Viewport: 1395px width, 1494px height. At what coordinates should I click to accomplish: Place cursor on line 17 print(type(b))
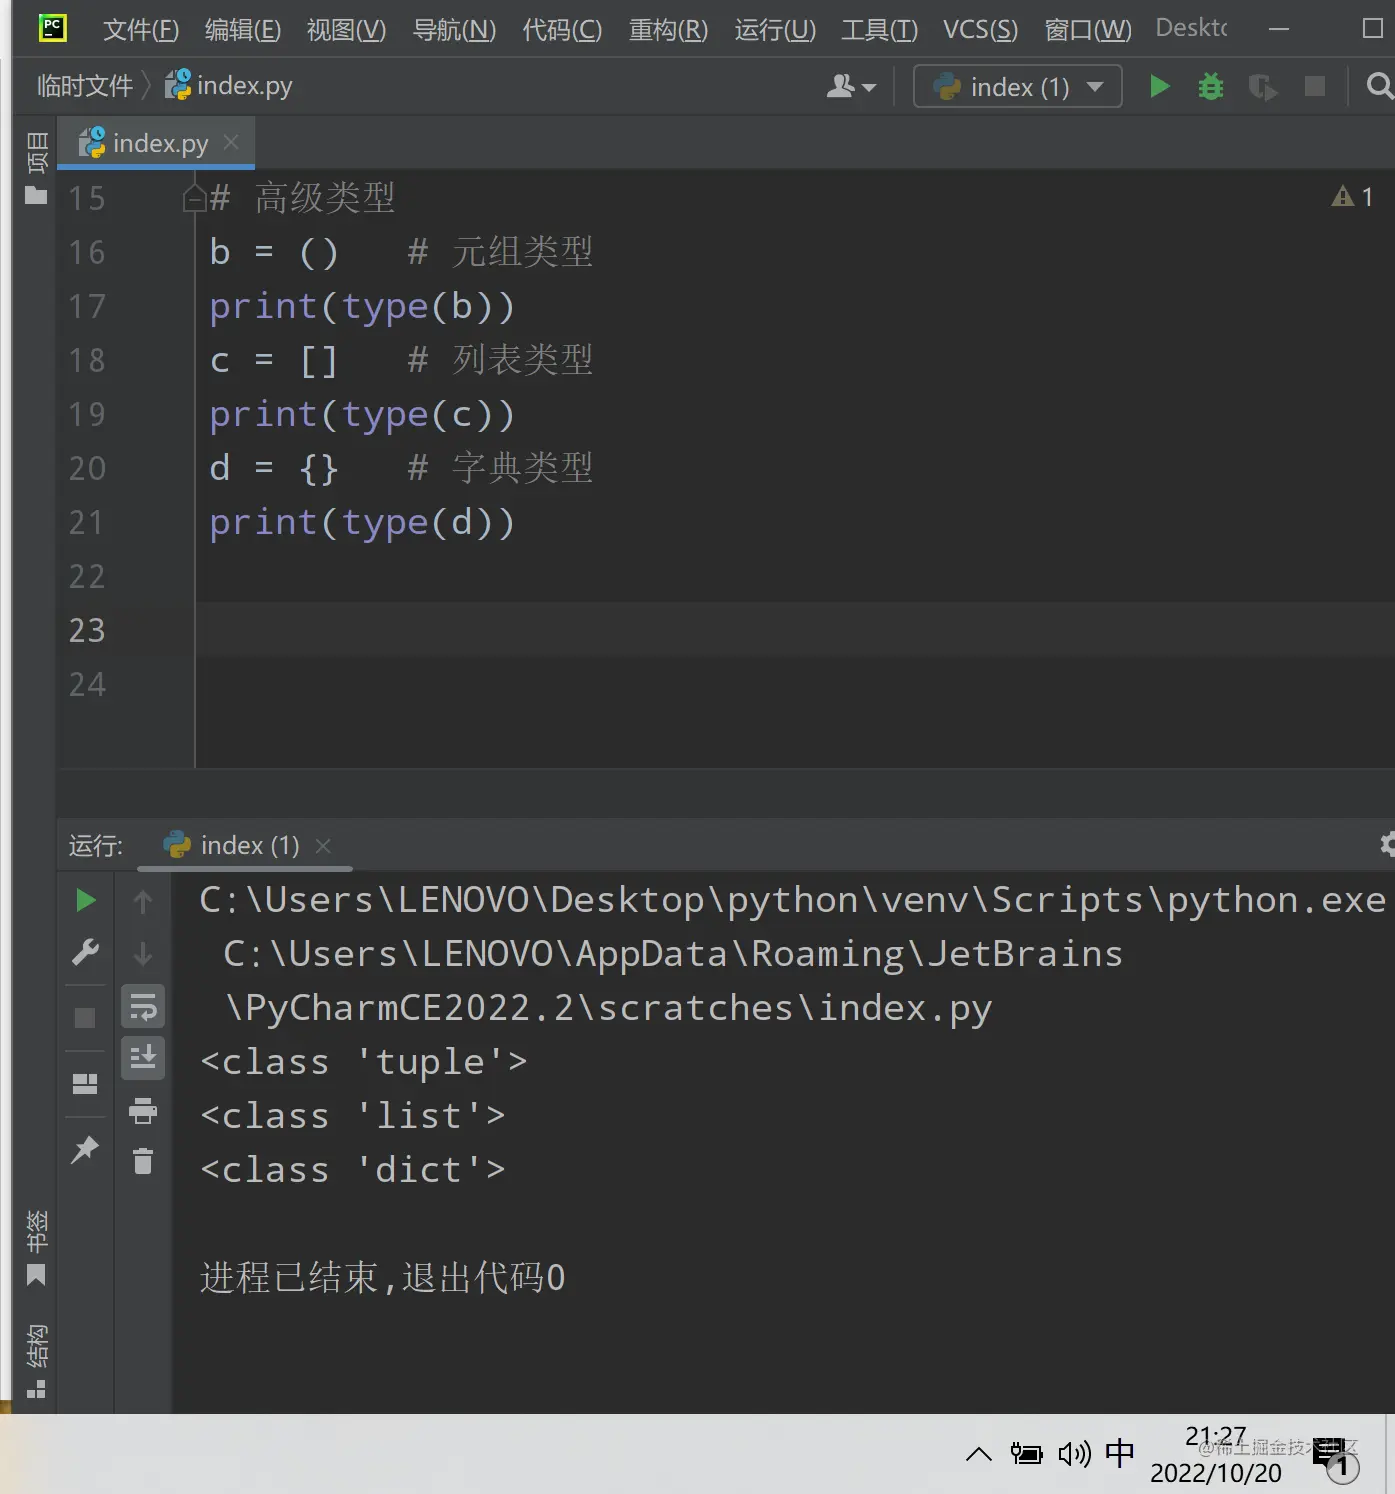[x=362, y=306]
